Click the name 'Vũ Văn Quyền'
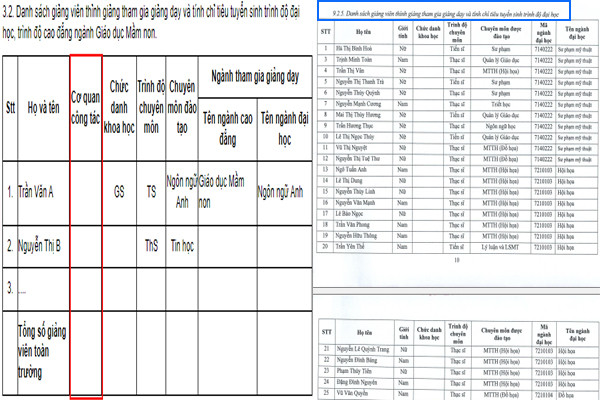 coord(352,393)
